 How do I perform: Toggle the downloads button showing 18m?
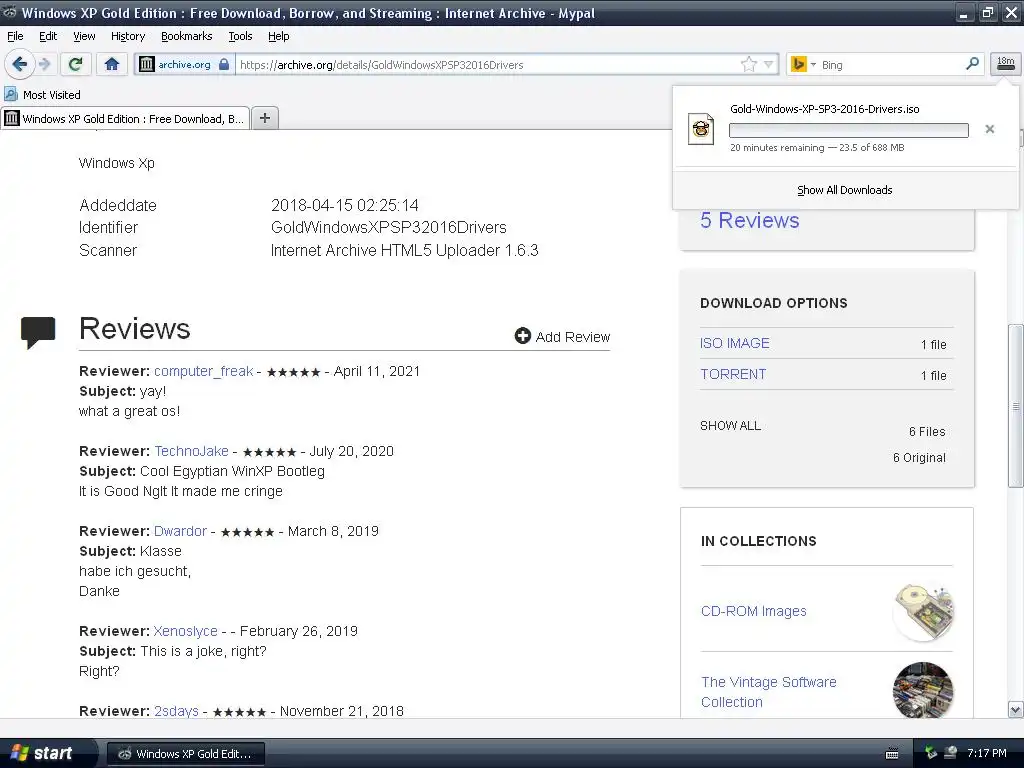(1005, 63)
